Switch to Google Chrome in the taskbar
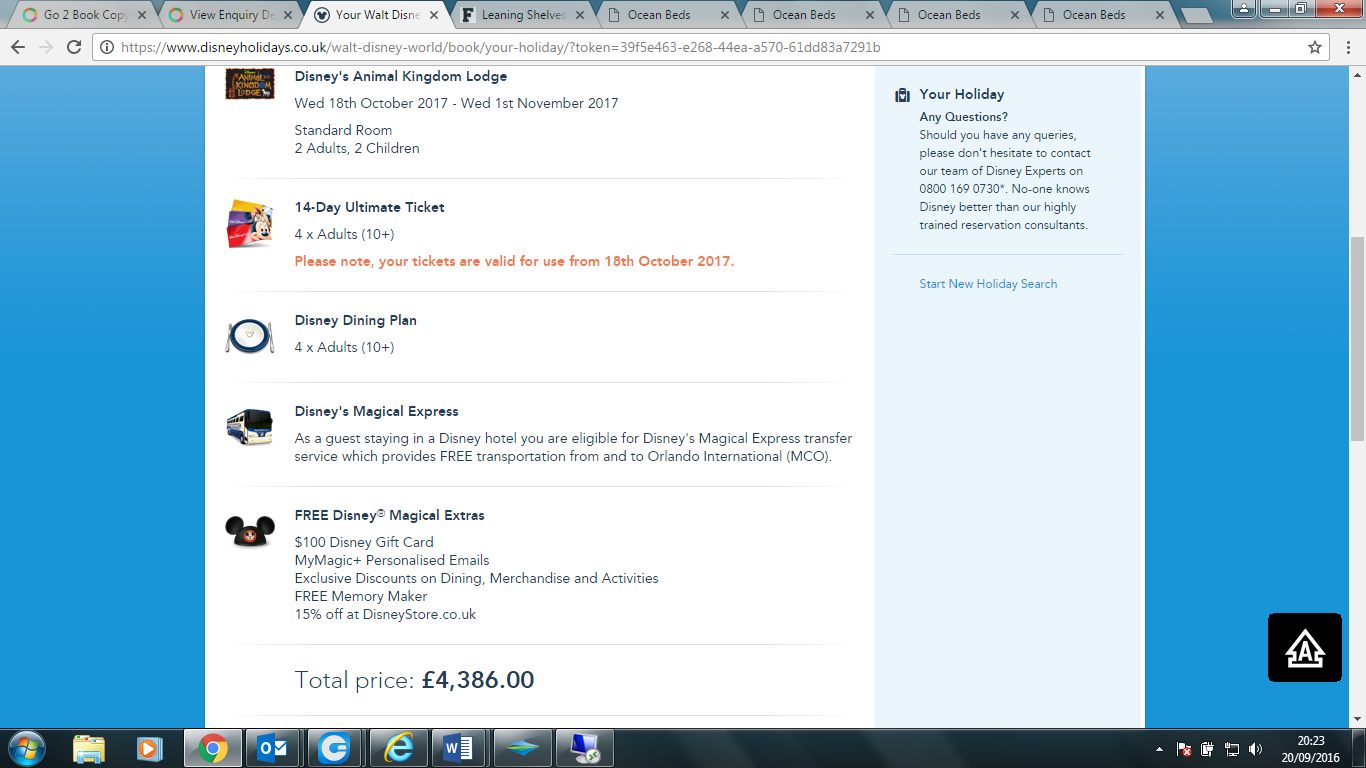The image size is (1366, 768). tap(212, 748)
